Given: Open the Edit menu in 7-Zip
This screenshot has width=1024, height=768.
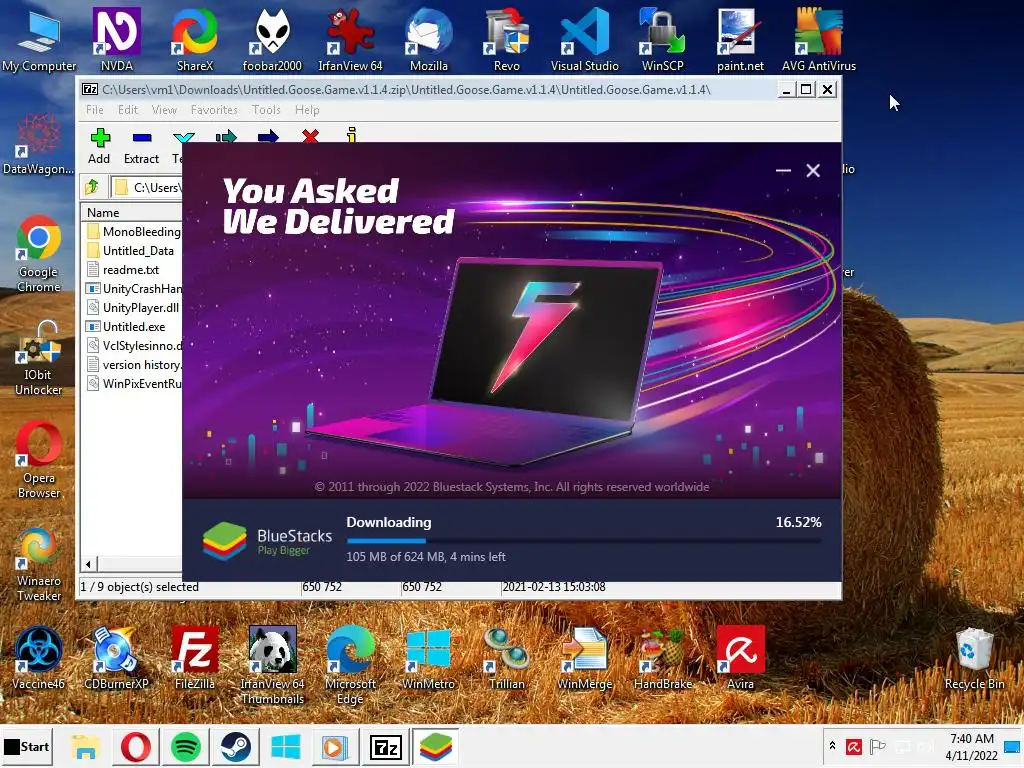Looking at the screenshot, I should click(x=128, y=110).
